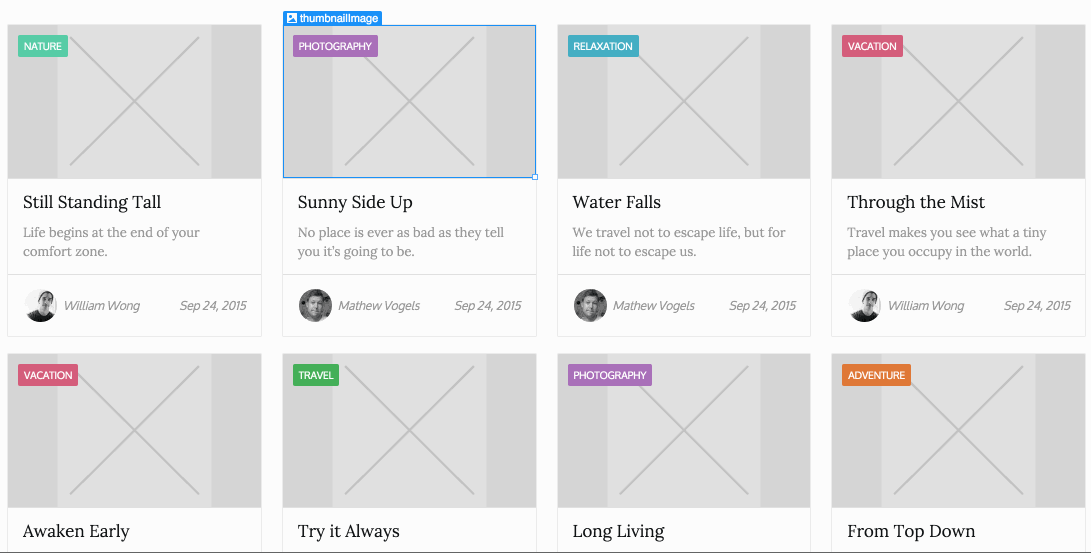The width and height of the screenshot is (1091, 553).
Task: Click the resize handle of selected thumbnail
Action: pyautogui.click(x=535, y=177)
